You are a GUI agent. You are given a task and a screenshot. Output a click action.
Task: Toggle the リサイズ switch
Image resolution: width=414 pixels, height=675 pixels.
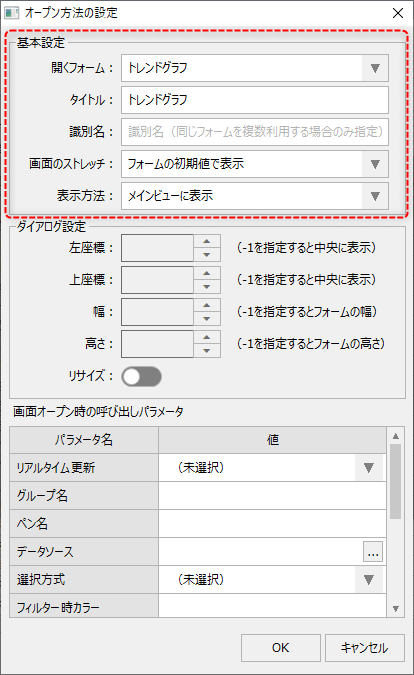142,377
